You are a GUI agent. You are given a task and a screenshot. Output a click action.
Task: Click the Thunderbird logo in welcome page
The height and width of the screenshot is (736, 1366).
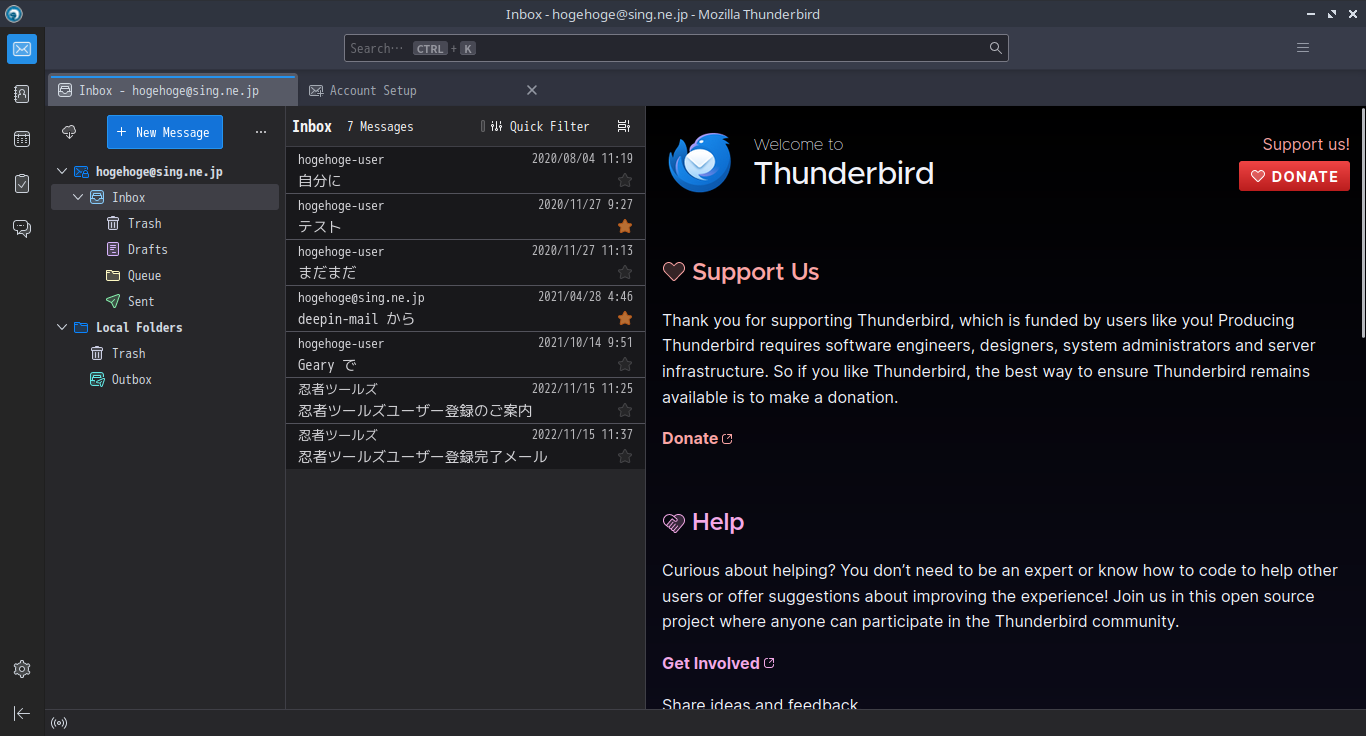coord(700,162)
